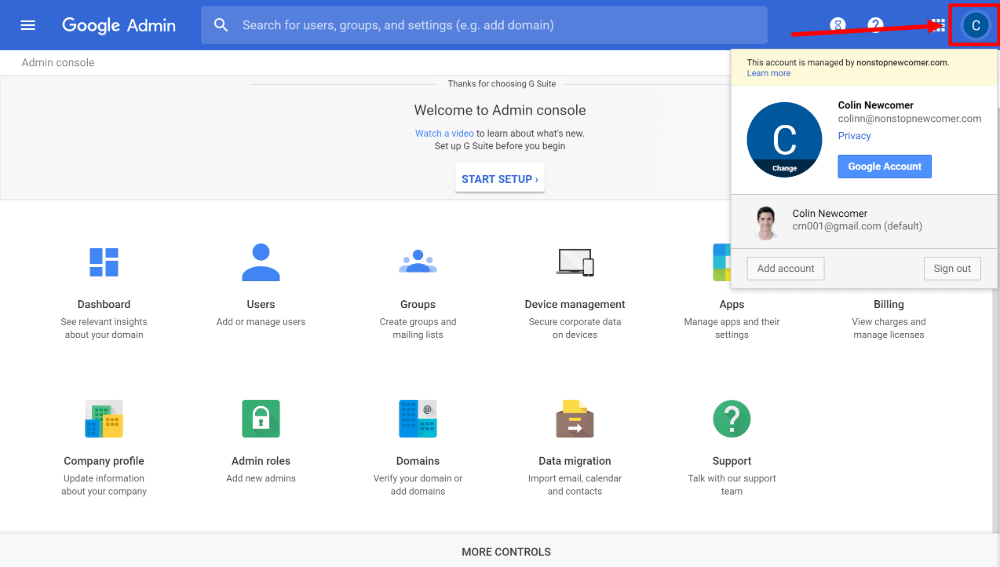Click the help question mark in header
Screen dimensions: 1000x567
[876, 26]
